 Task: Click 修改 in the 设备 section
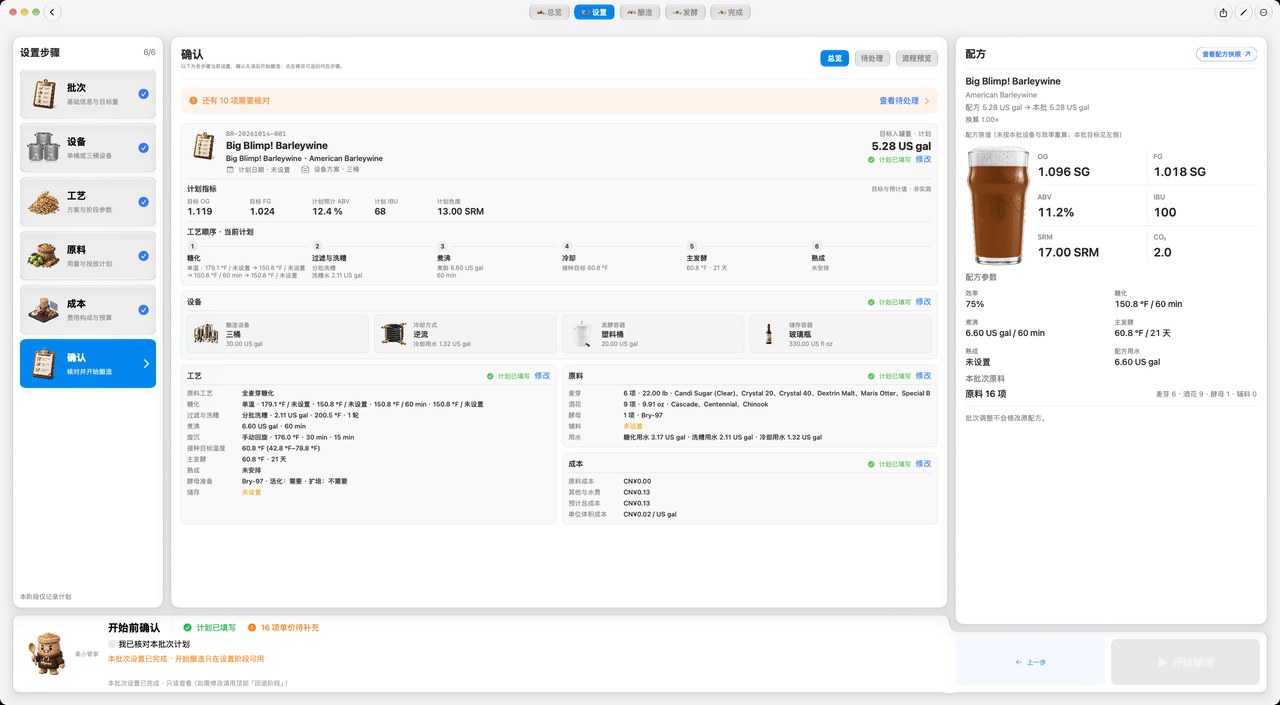(923, 301)
